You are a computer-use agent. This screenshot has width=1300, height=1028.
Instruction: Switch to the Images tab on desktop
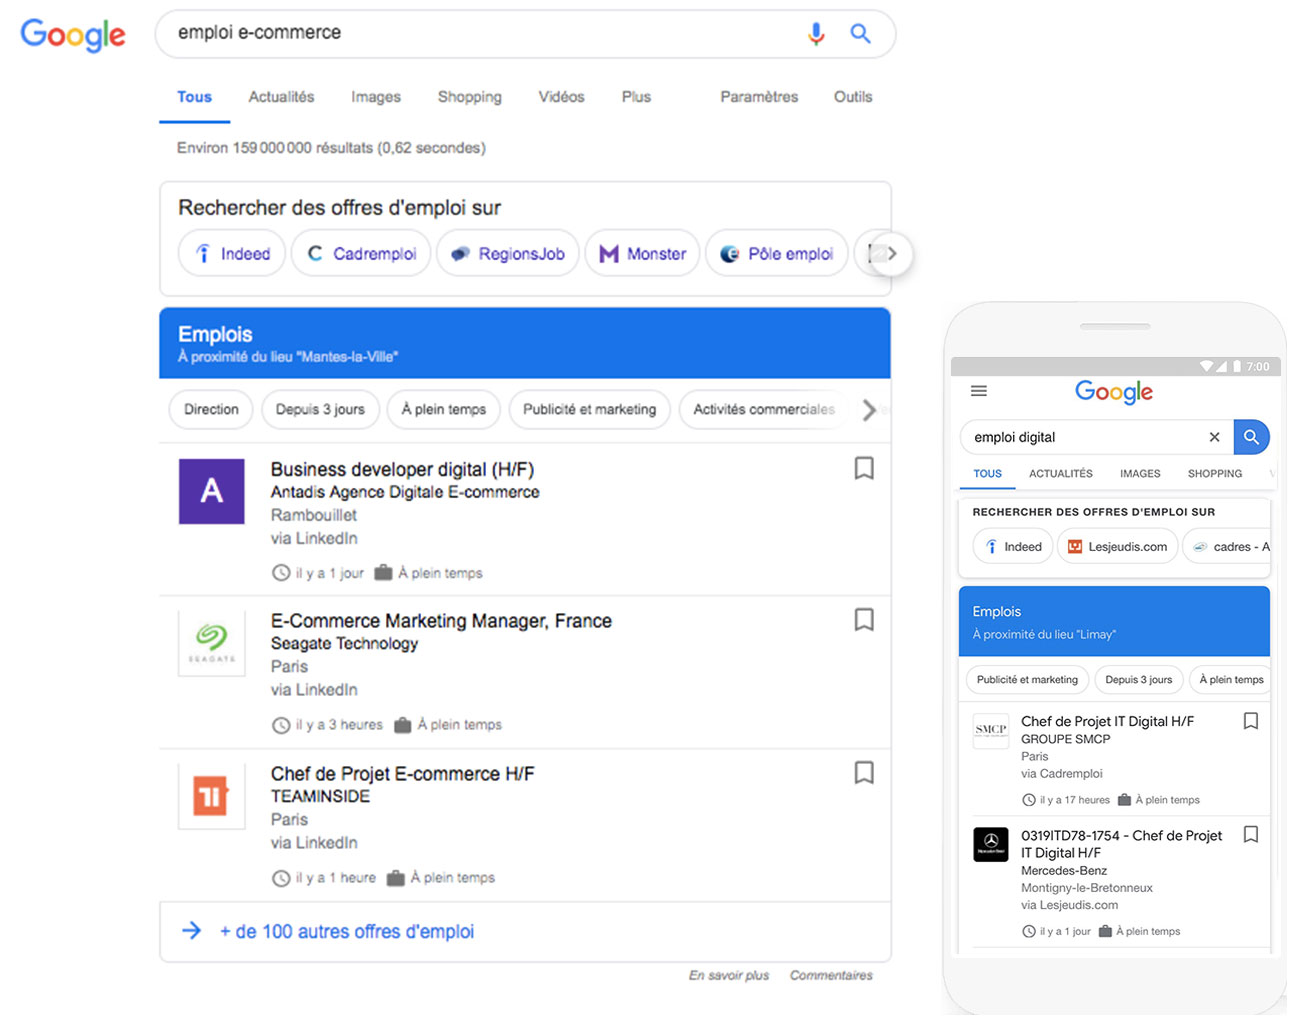click(376, 97)
